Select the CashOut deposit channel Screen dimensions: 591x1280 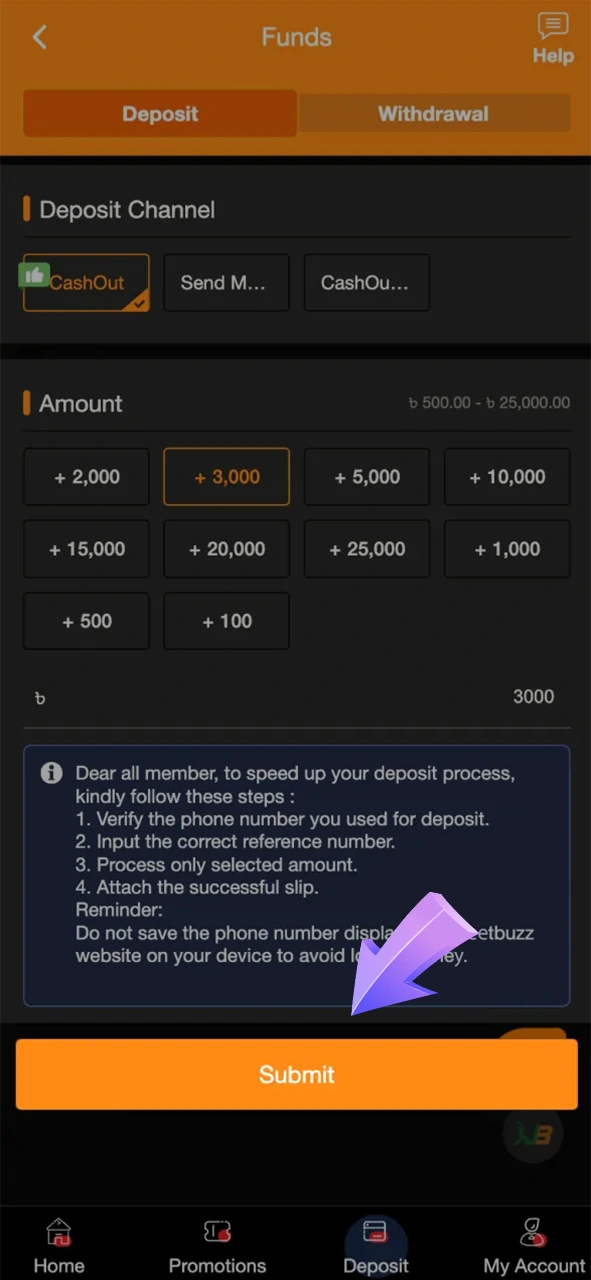(x=86, y=283)
